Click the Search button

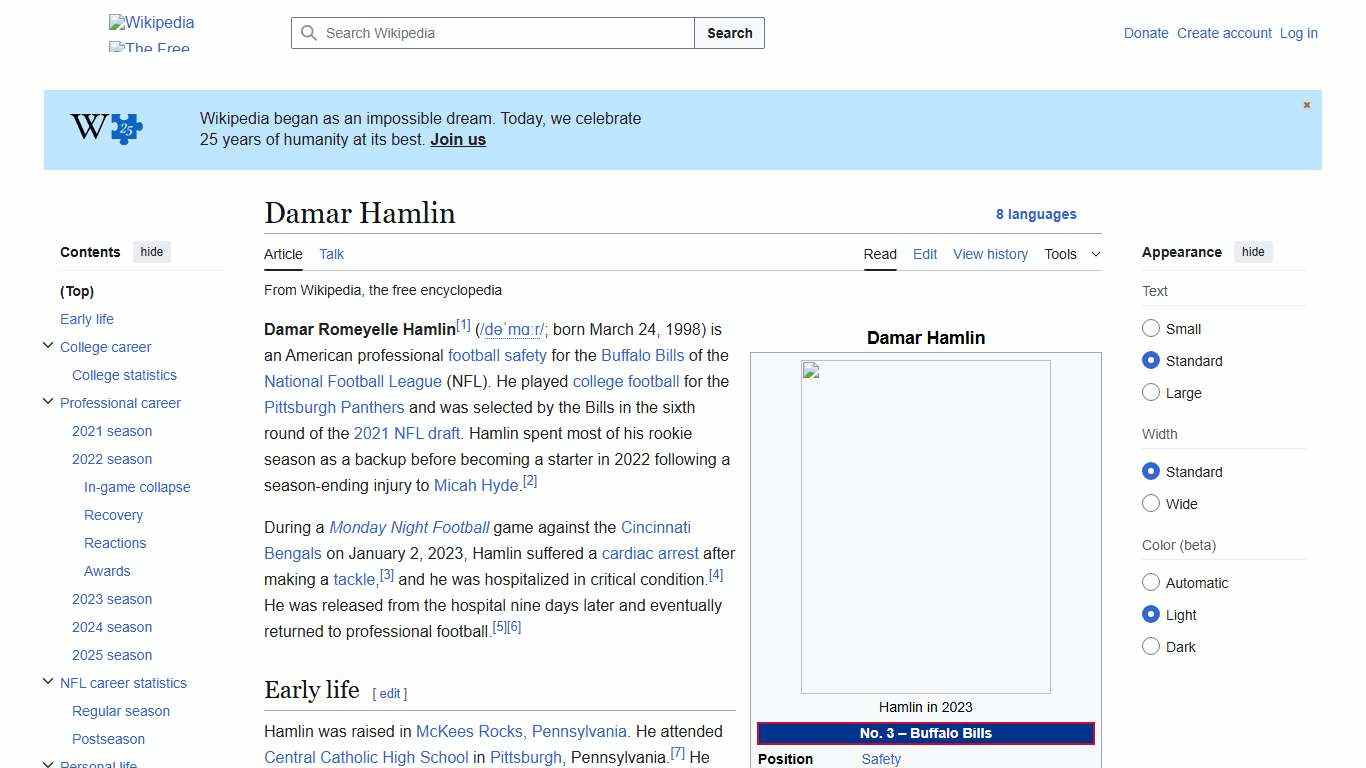coord(729,33)
